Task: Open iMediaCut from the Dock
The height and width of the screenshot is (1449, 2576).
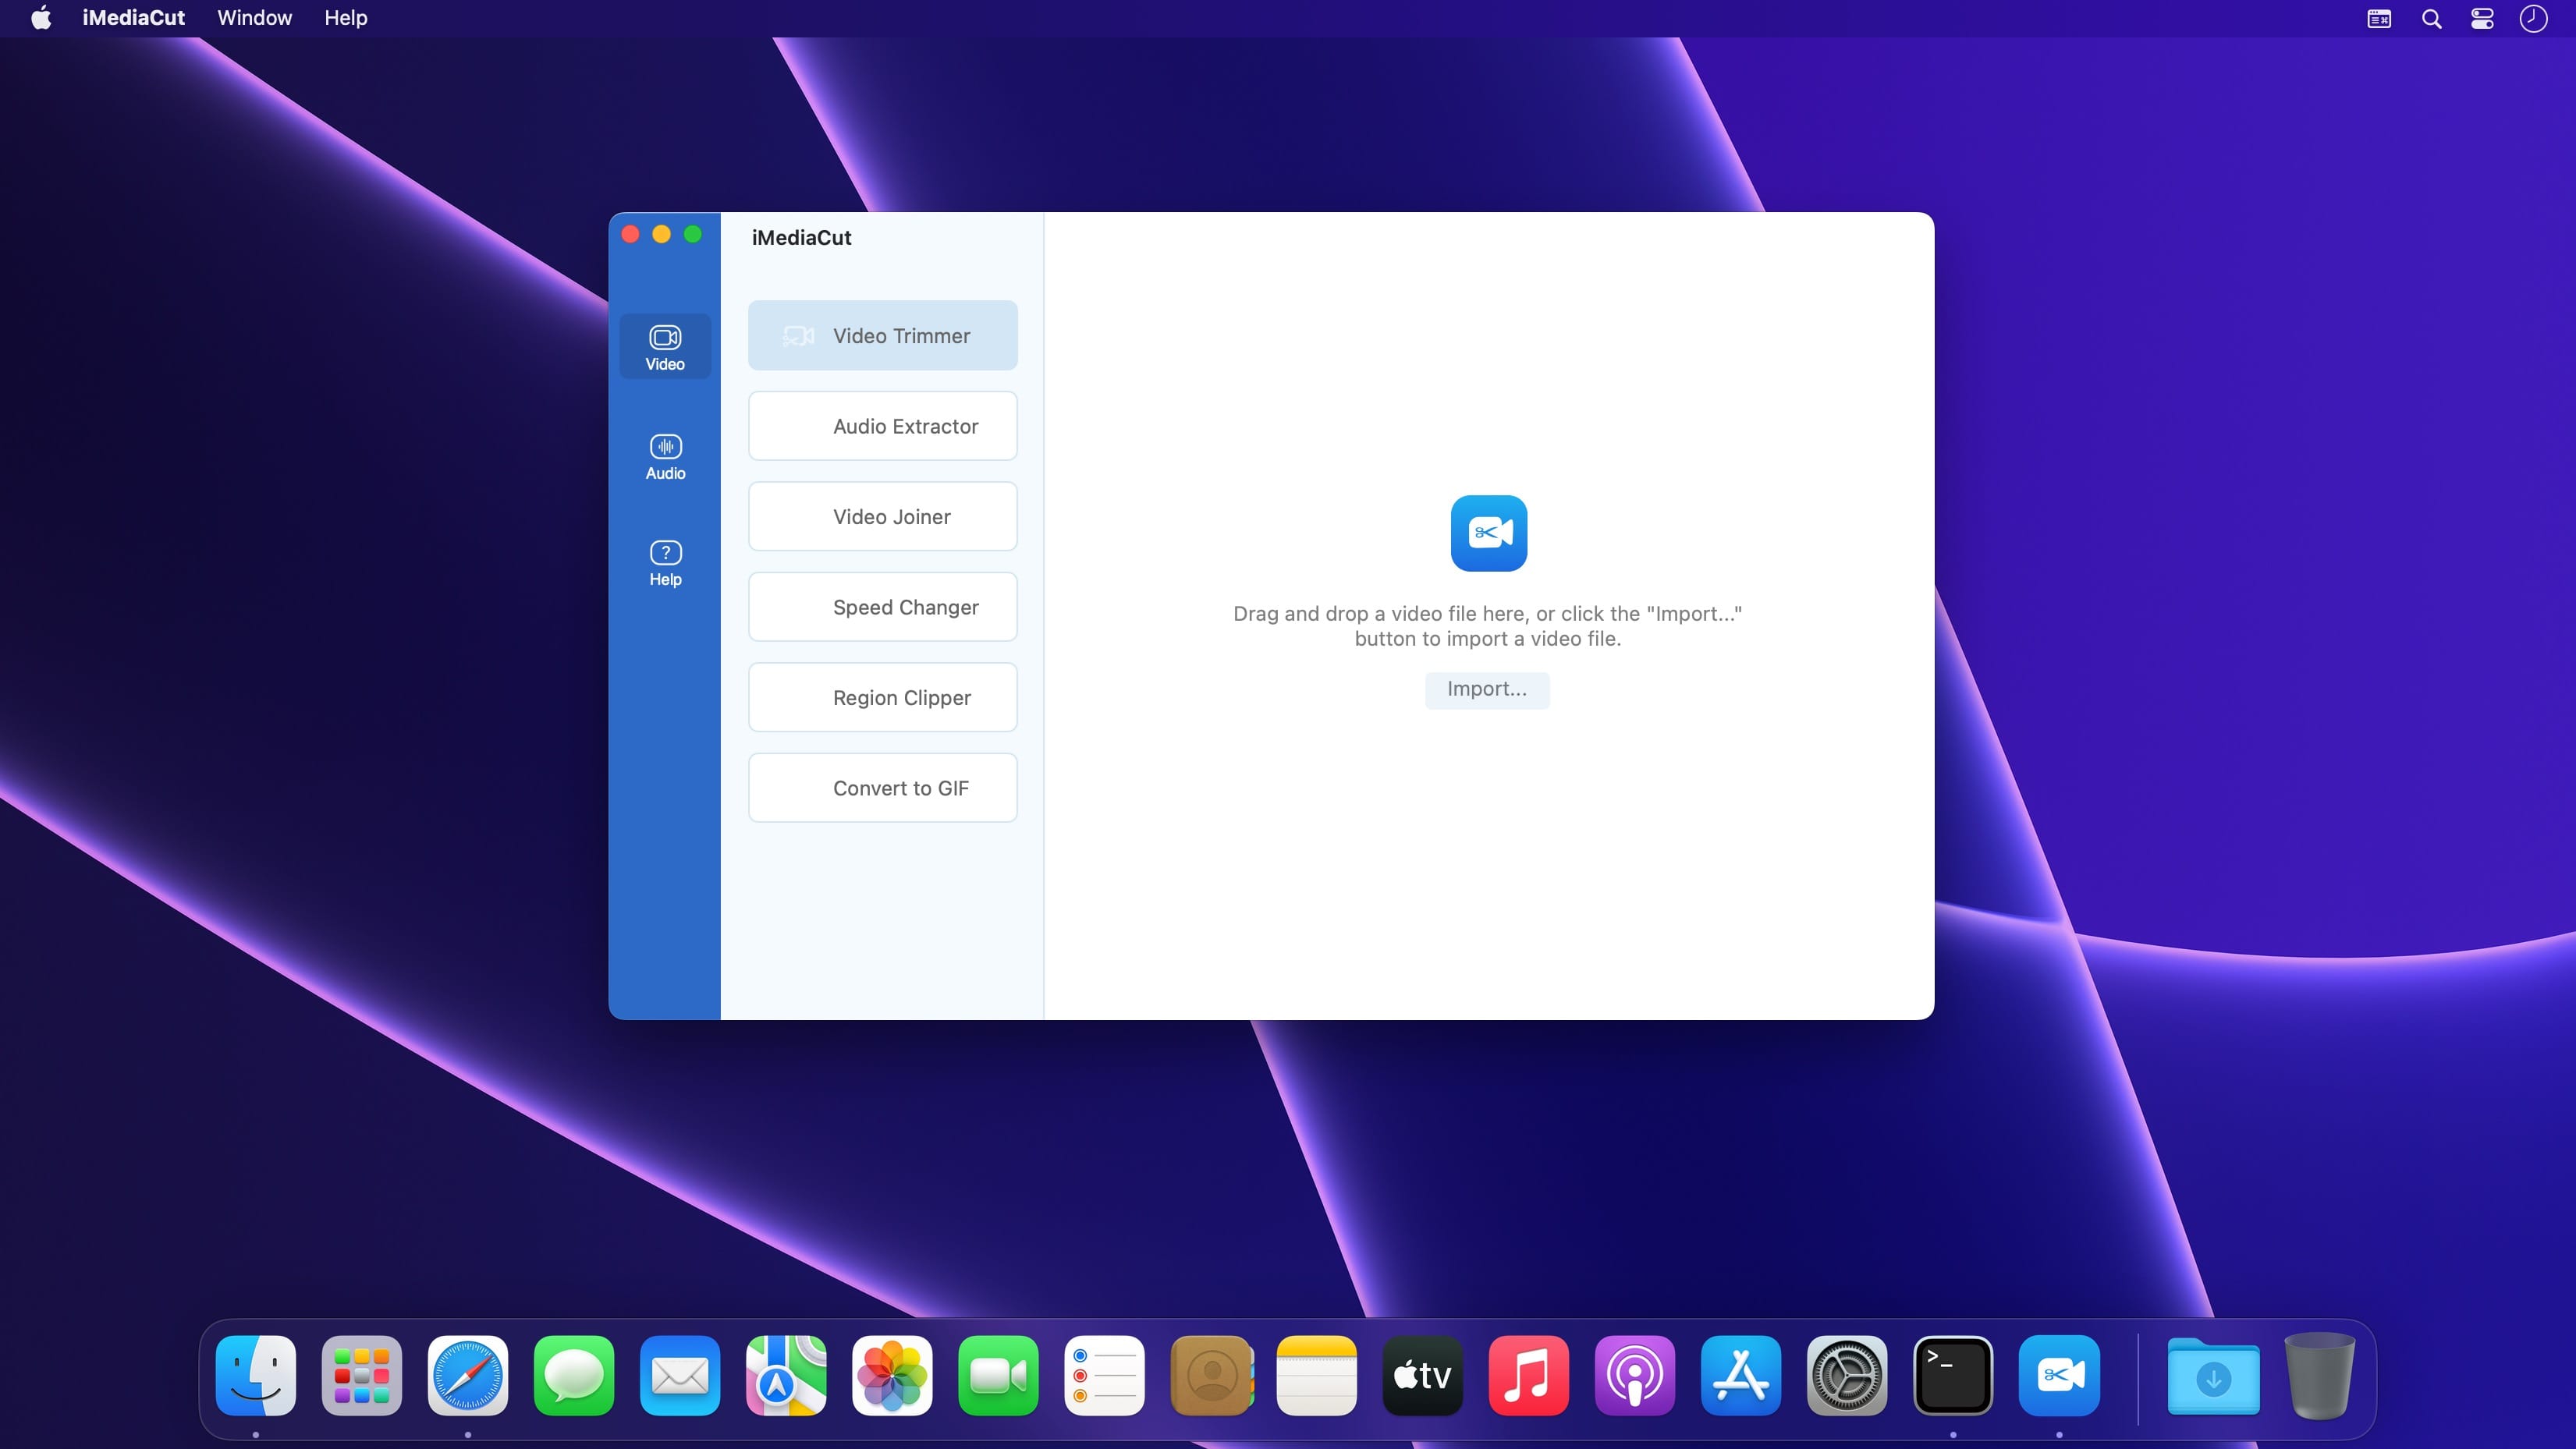Action: point(2058,1375)
